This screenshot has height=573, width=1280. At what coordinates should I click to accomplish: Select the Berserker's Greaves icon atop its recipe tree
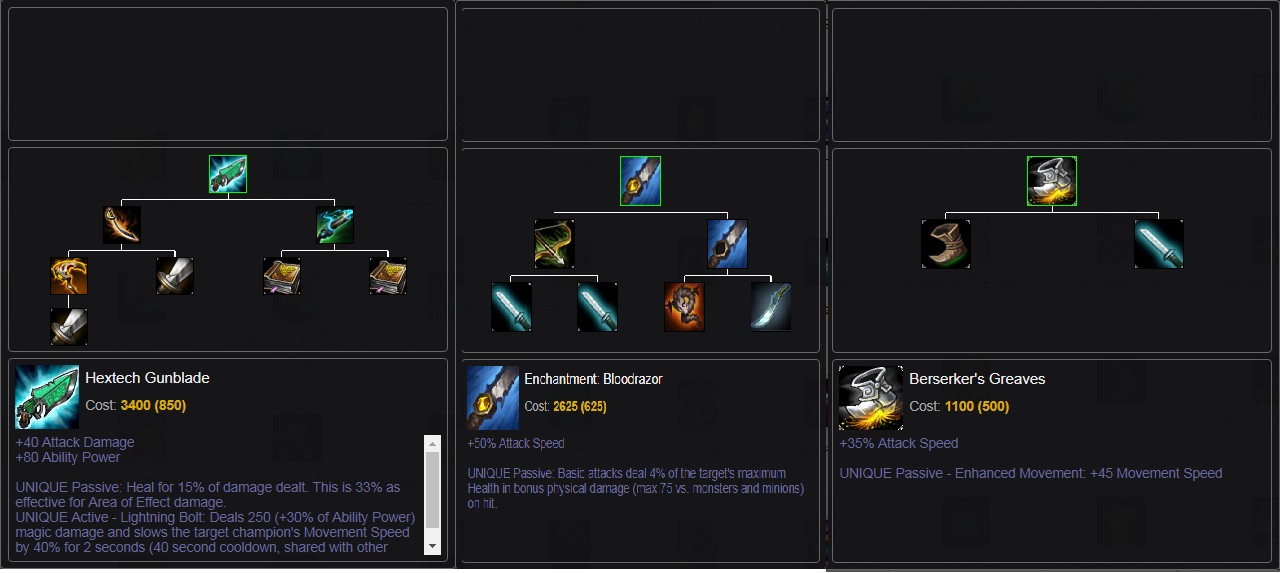click(1052, 181)
